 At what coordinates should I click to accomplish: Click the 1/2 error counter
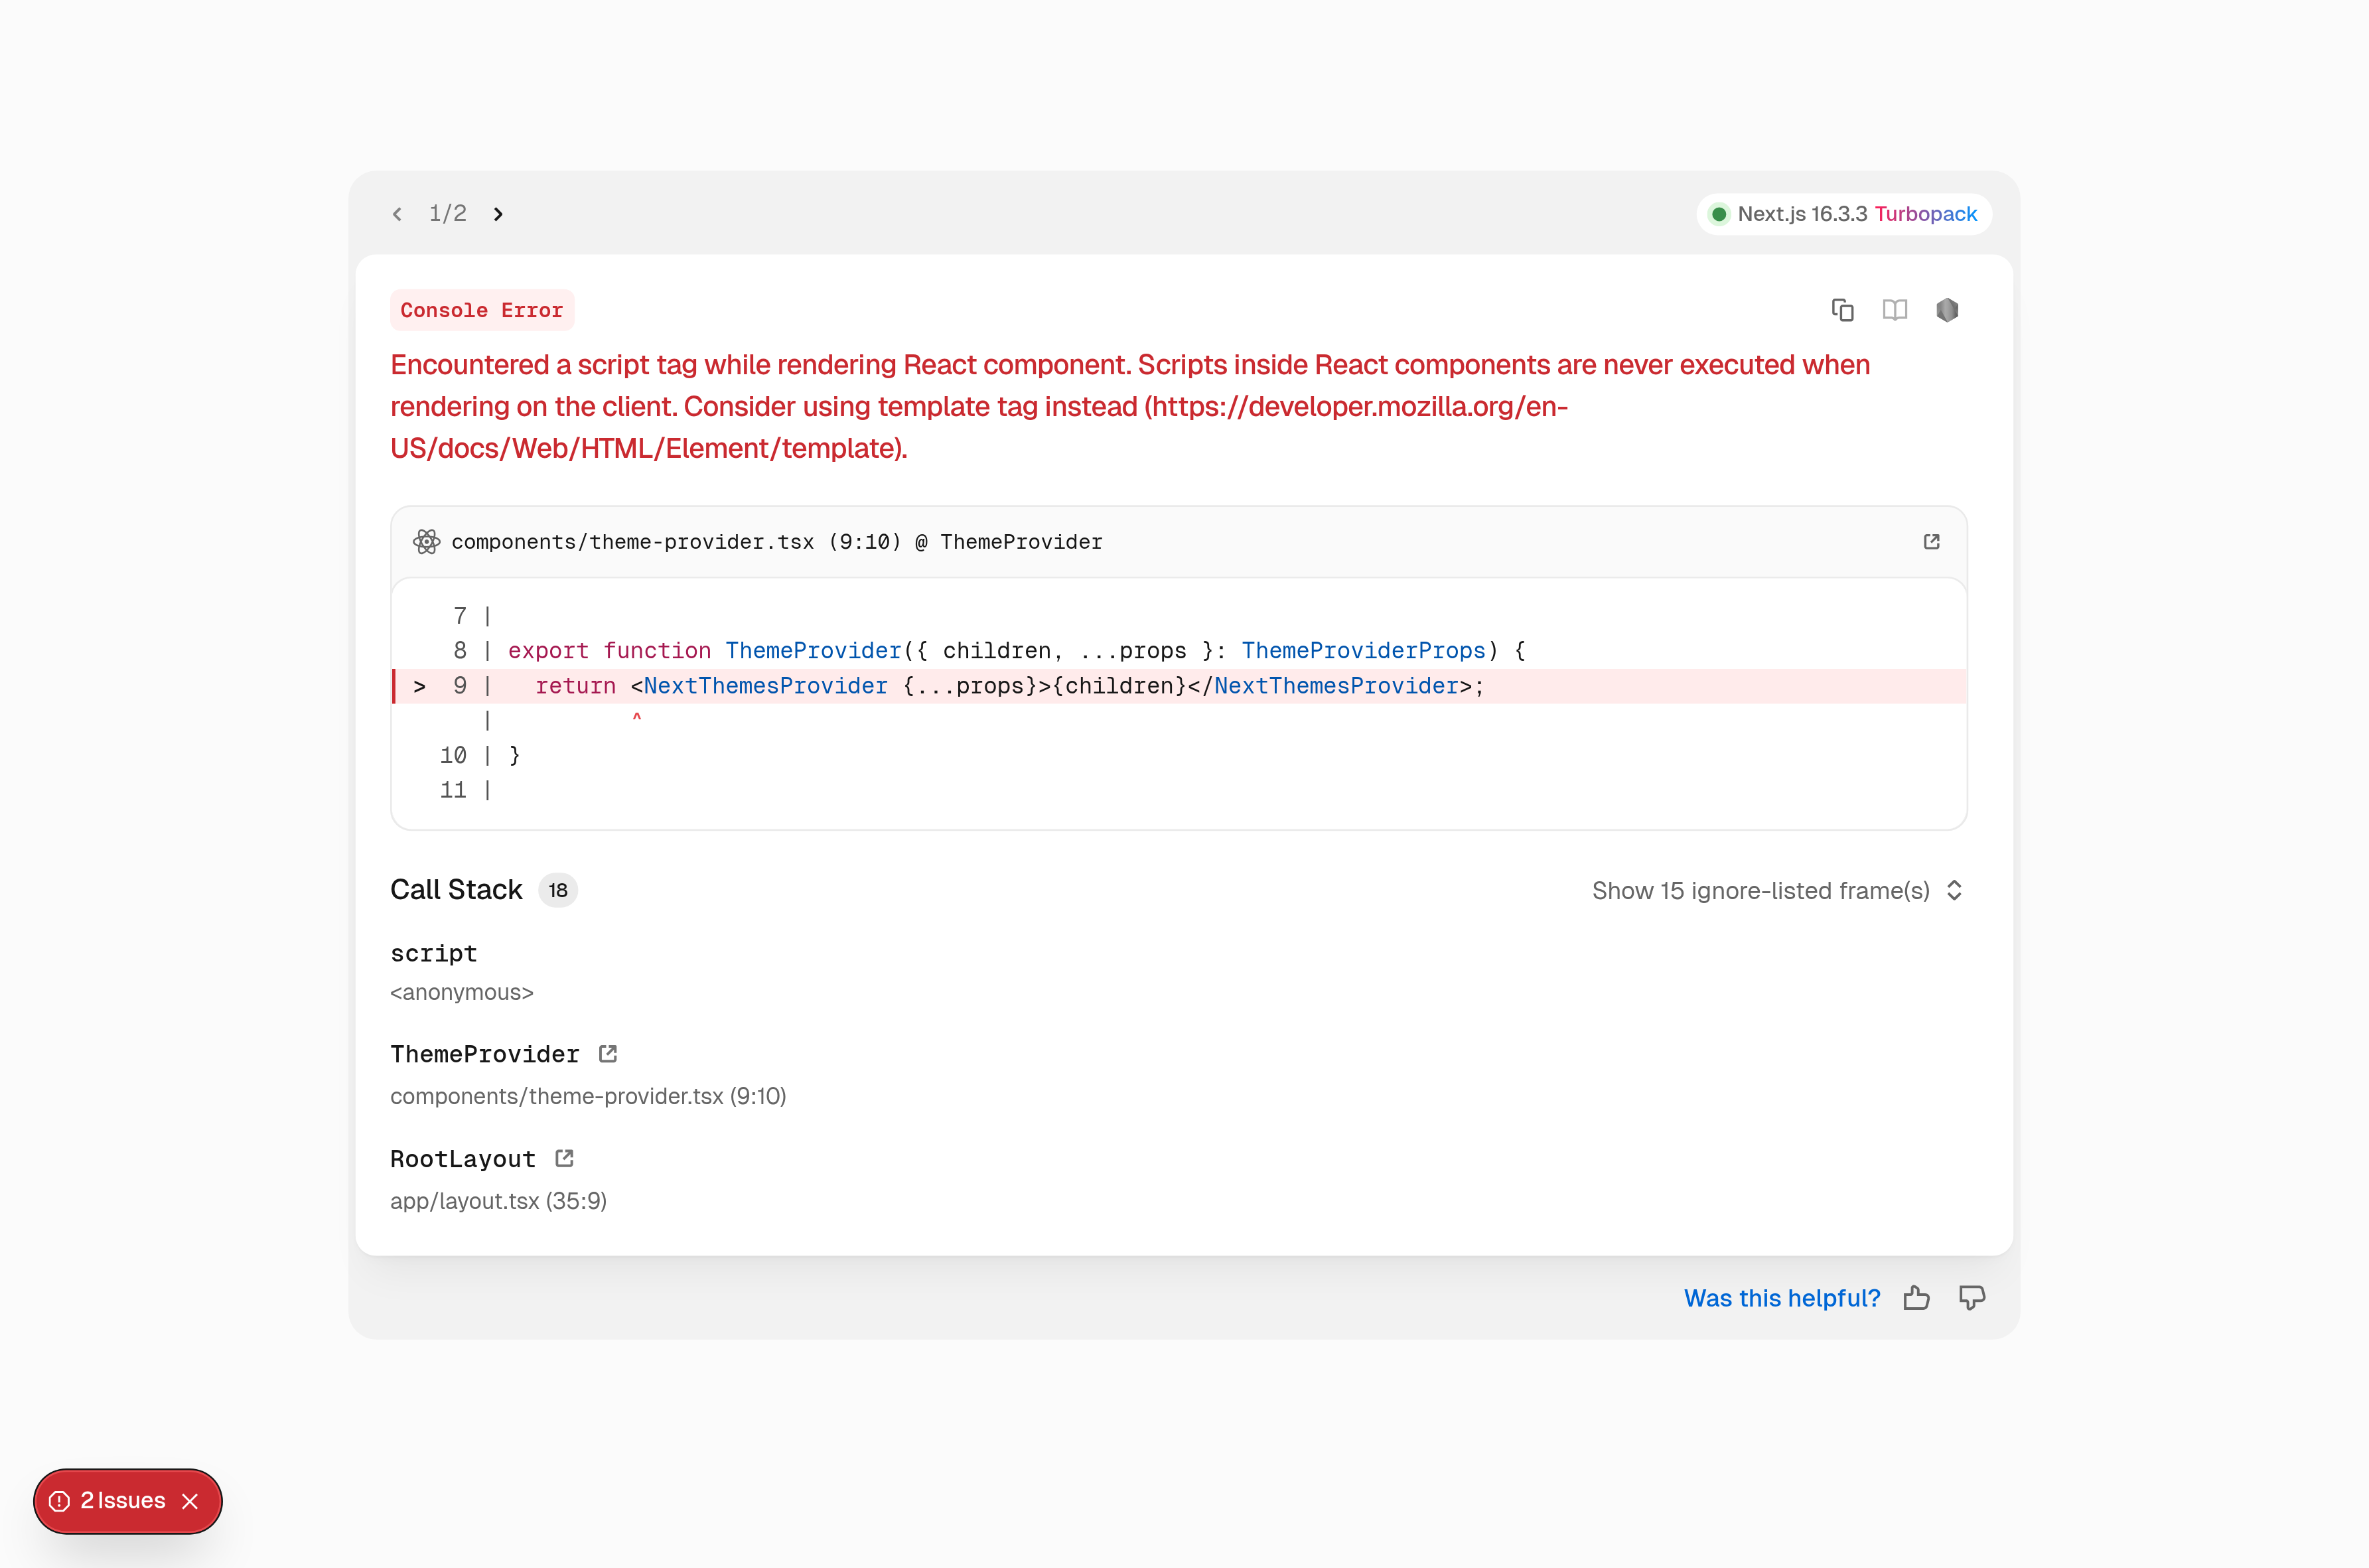pos(447,214)
